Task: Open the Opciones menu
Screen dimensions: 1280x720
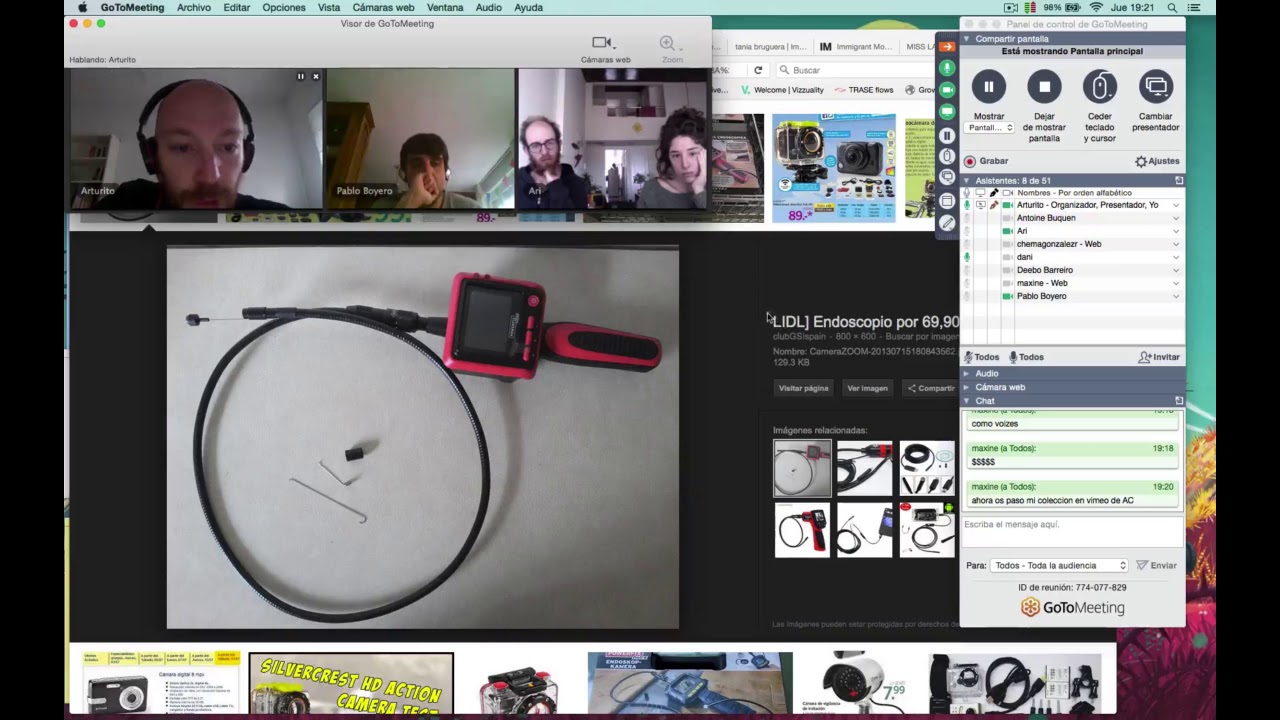Action: (x=284, y=7)
